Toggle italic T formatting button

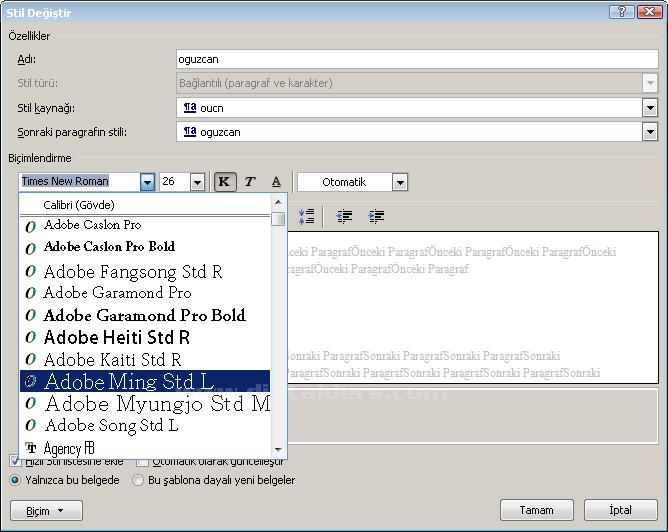[250, 181]
